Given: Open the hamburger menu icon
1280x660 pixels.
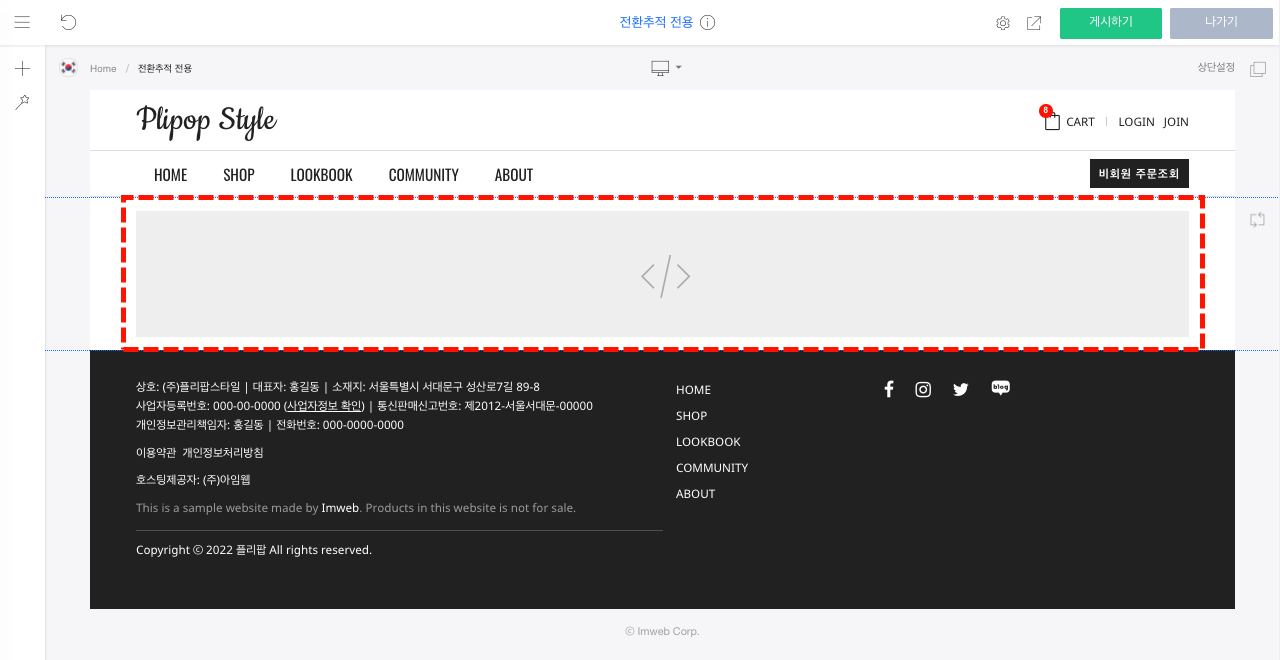Looking at the screenshot, I should (x=22, y=22).
